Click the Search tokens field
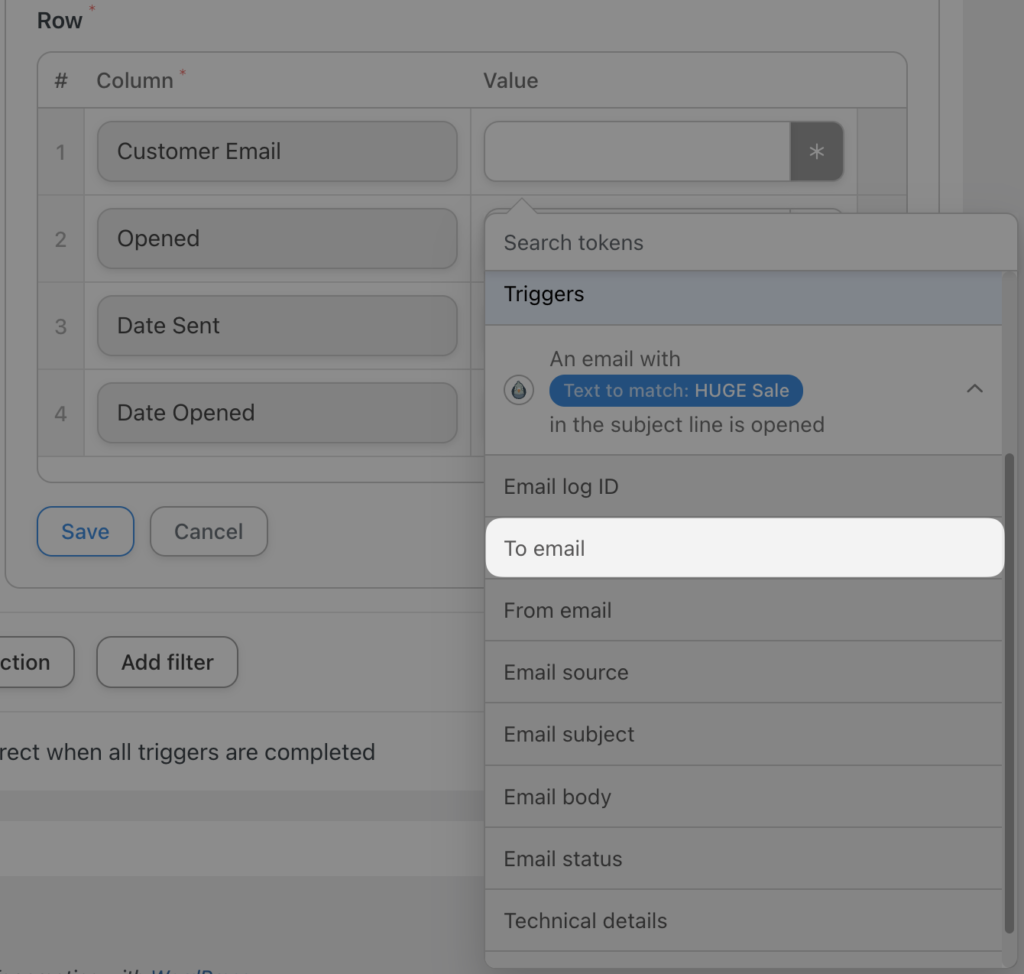1024x974 pixels. click(750, 242)
